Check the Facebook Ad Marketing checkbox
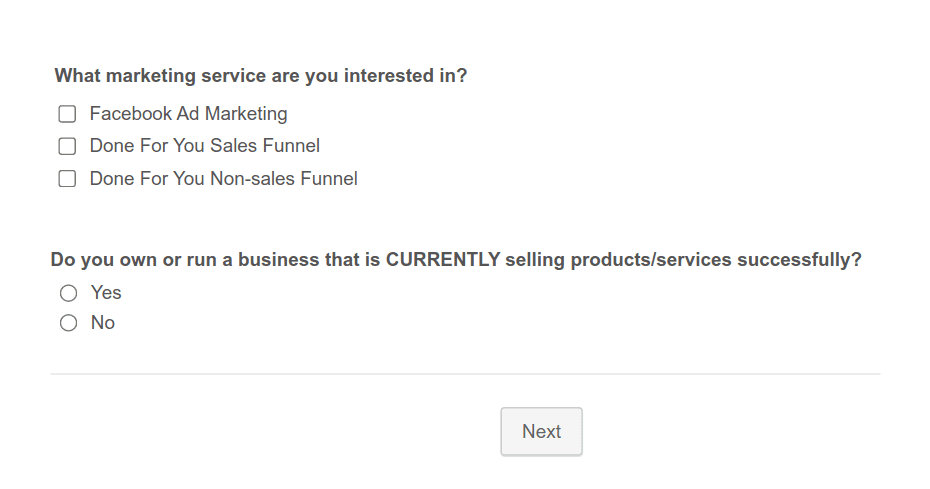The height and width of the screenshot is (489, 930). [x=67, y=114]
